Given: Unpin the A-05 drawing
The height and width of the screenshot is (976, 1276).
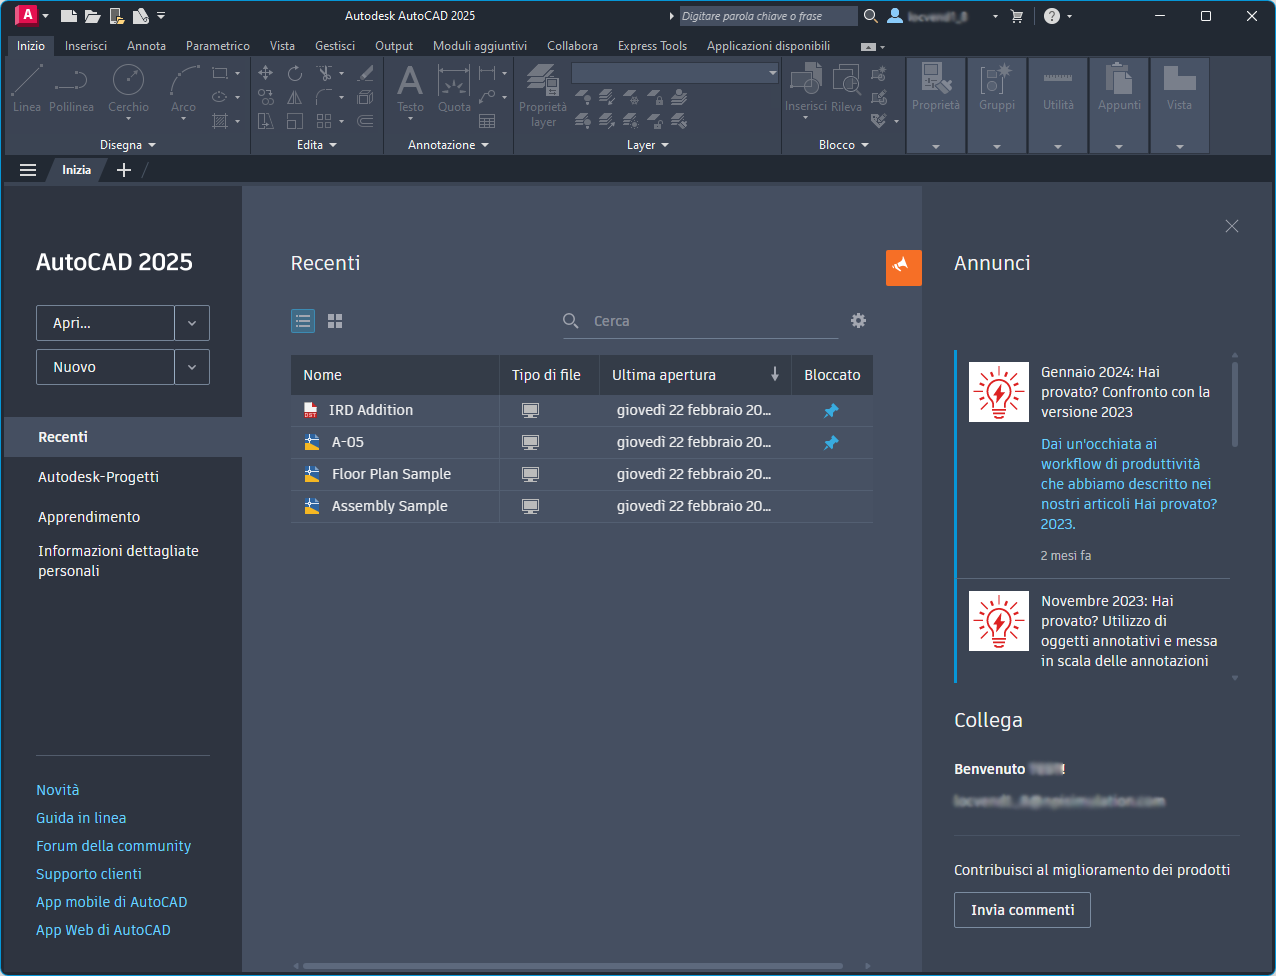Looking at the screenshot, I should (x=831, y=442).
